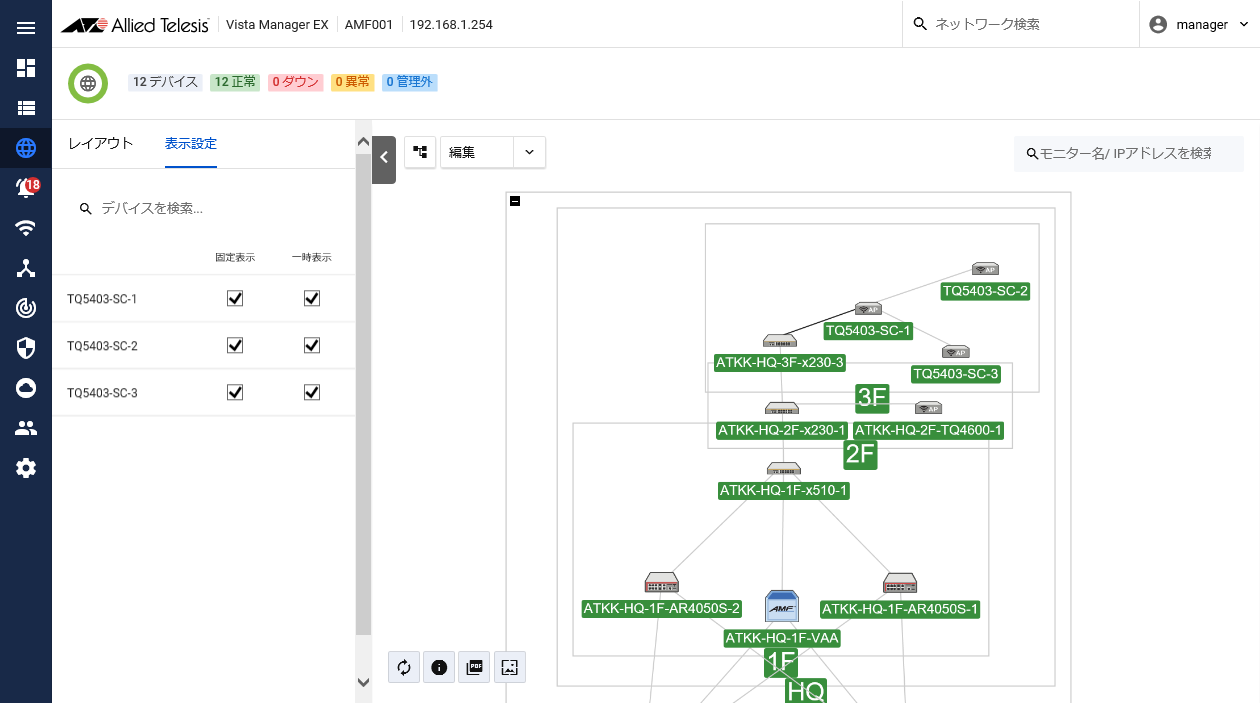This screenshot has height=703, width=1260.
Task: Select the ATKK-HQ-1F-VAA node label
Action: [782, 638]
